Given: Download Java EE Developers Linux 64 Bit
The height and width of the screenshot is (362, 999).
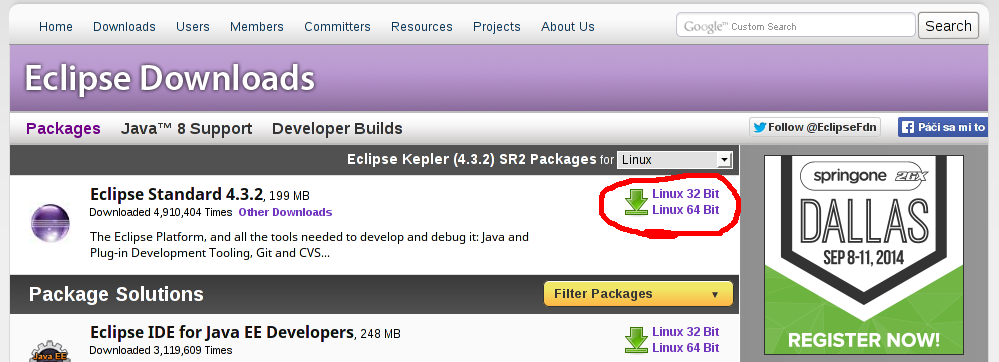Looking at the screenshot, I should coord(686,348).
